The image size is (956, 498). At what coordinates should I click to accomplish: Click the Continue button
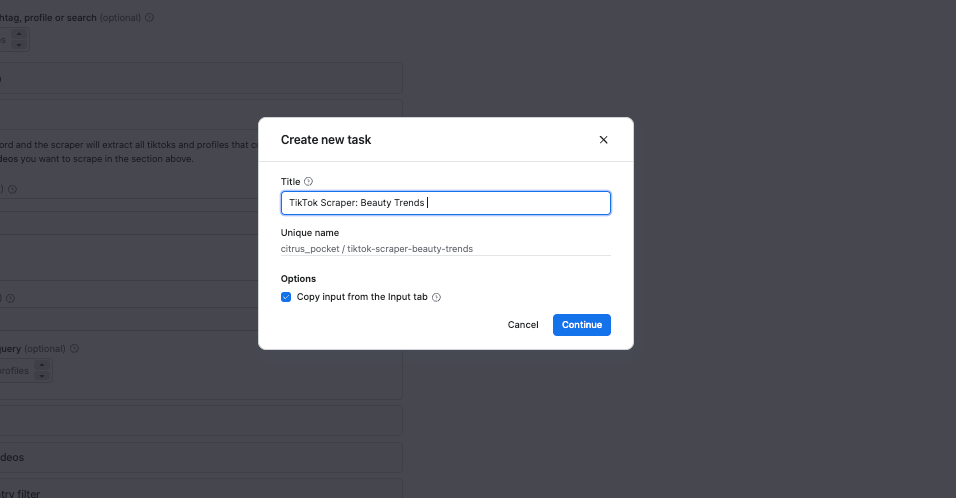tap(582, 325)
